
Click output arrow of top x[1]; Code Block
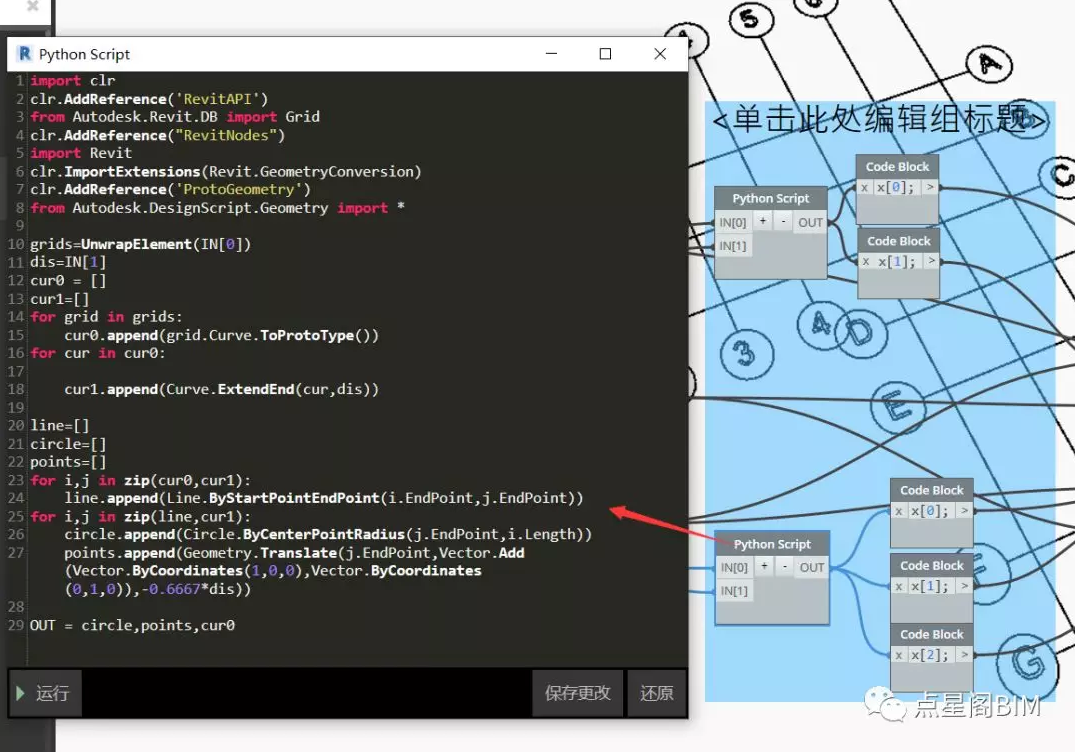(x=931, y=261)
